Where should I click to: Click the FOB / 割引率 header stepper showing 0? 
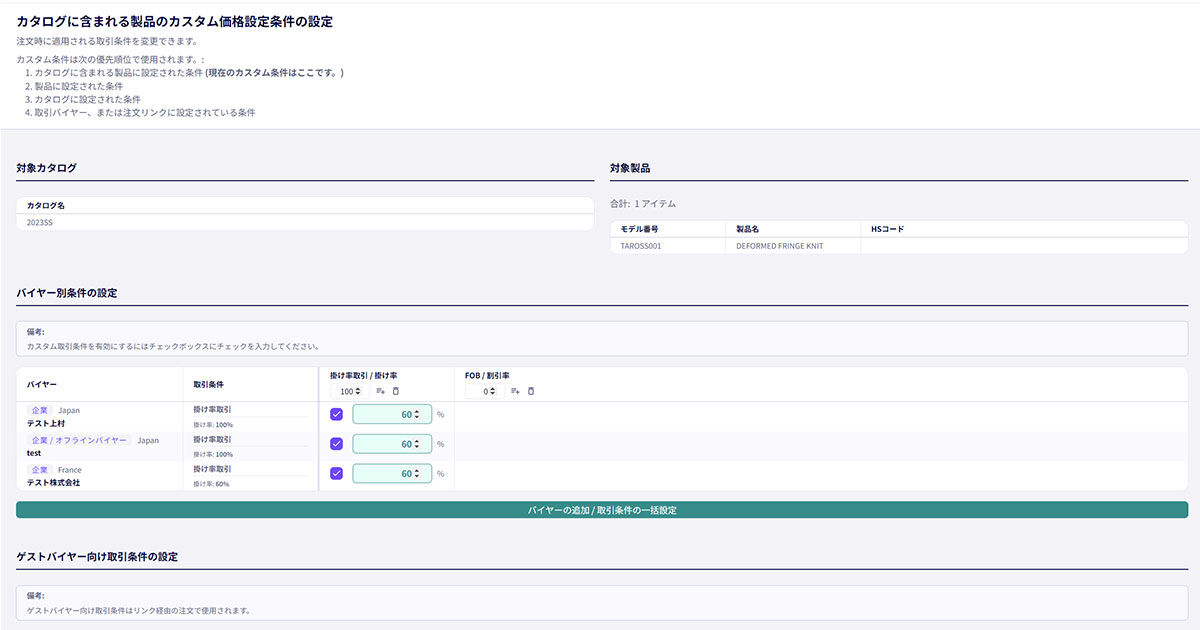[485, 391]
